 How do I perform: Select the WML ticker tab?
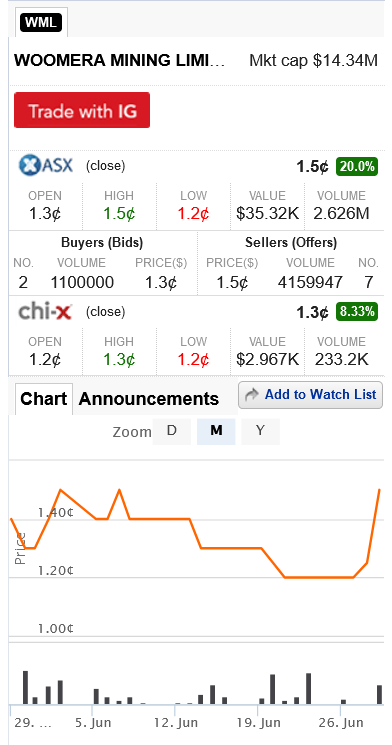point(41,22)
